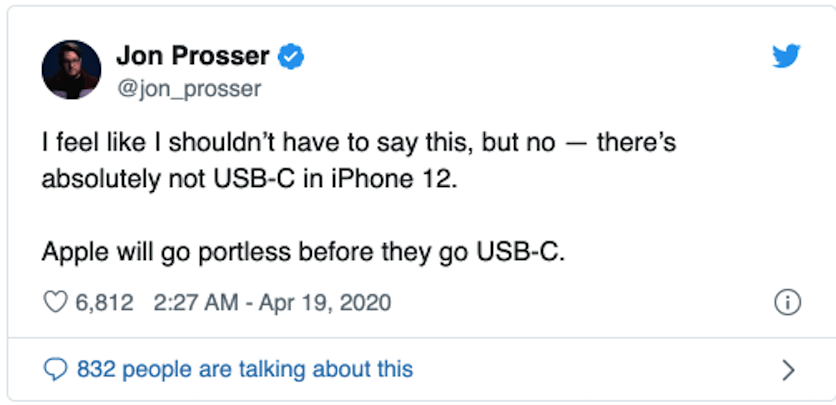Click the Apr 19, 2020 date
This screenshot has width=836, height=405.
pyautogui.click(x=327, y=302)
